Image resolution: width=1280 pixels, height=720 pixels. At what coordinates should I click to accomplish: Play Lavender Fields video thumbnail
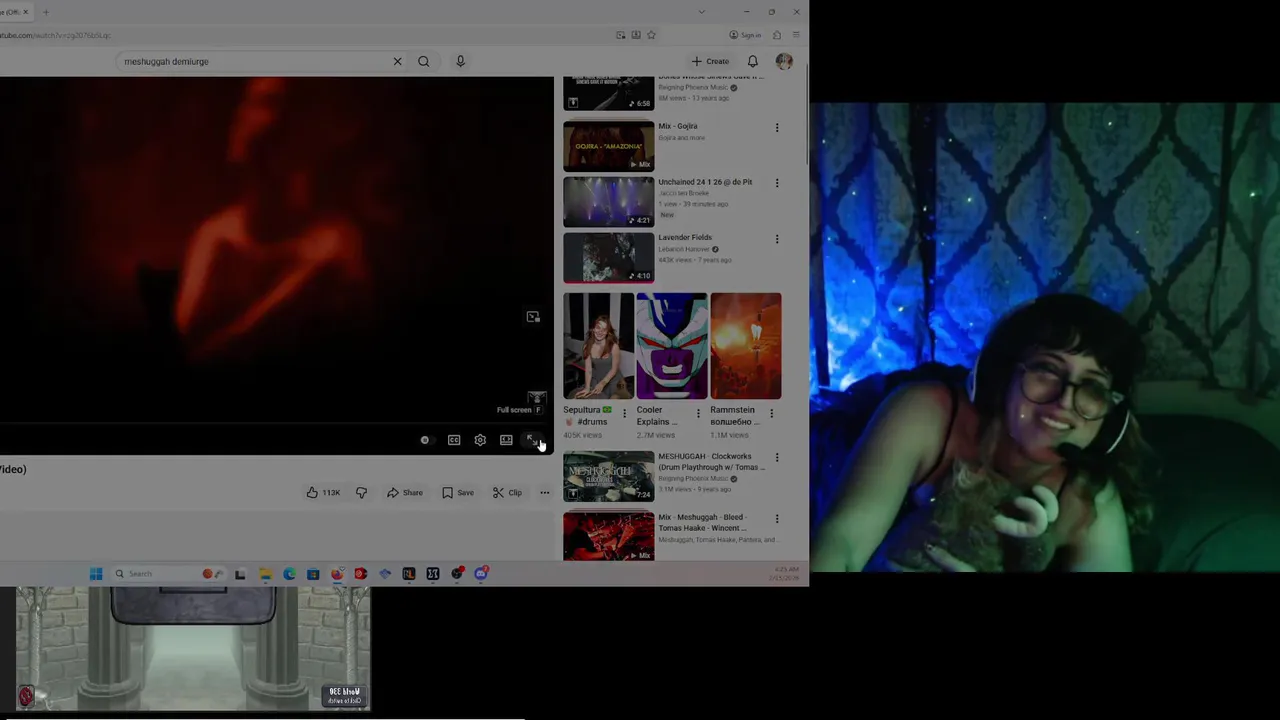point(608,258)
